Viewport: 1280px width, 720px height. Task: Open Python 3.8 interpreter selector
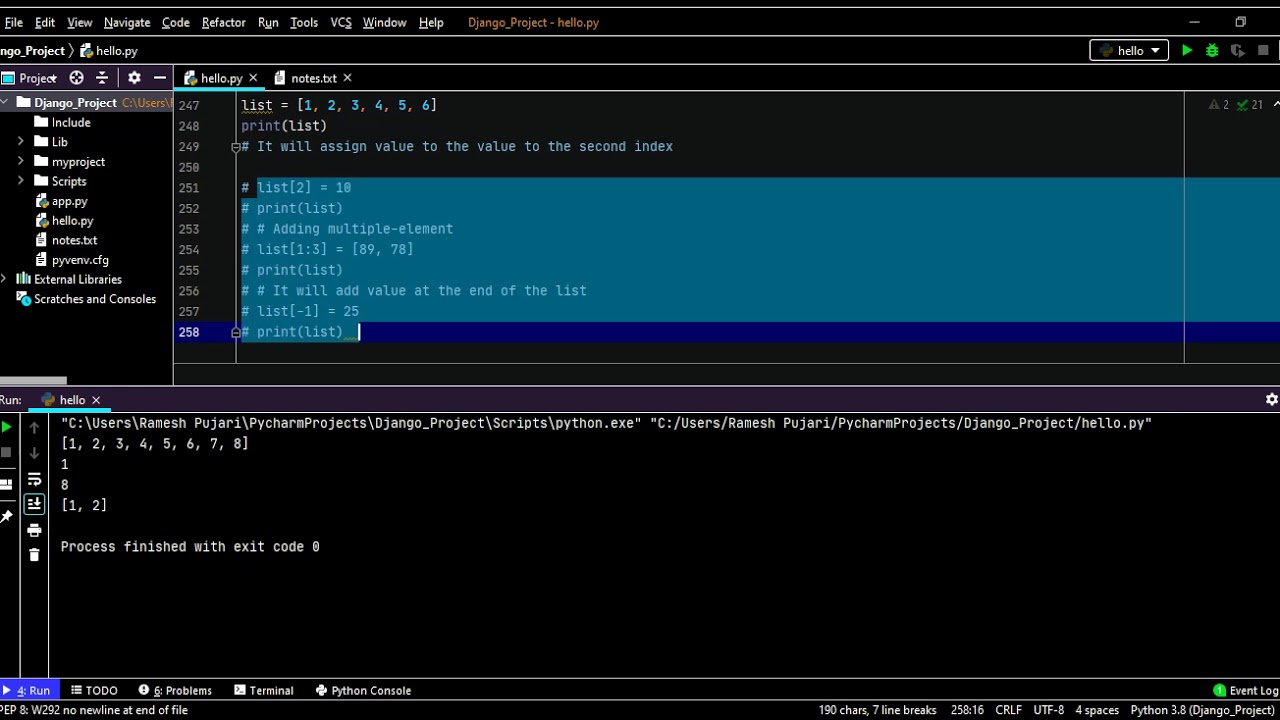point(1202,710)
